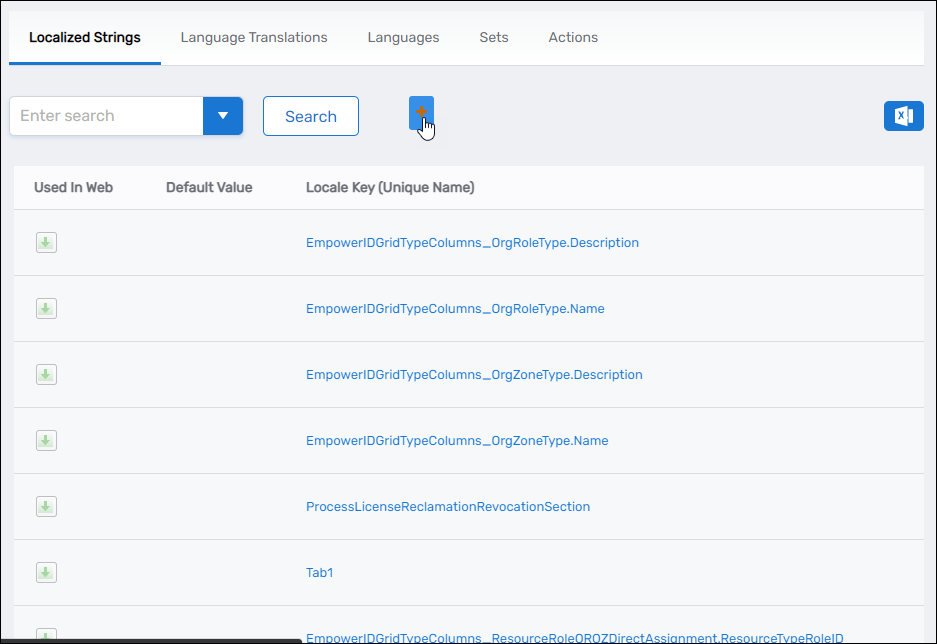Click the add new localized string plus icon
The height and width of the screenshot is (644, 937).
[x=420, y=113]
